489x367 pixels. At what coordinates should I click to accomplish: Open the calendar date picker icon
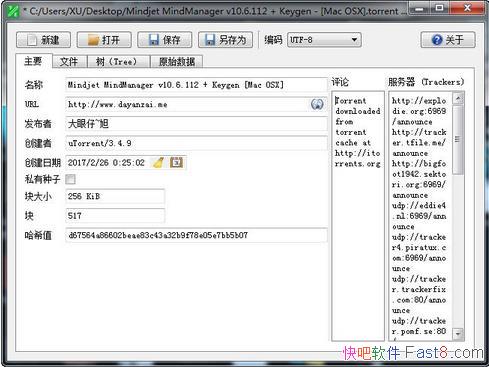click(x=176, y=163)
